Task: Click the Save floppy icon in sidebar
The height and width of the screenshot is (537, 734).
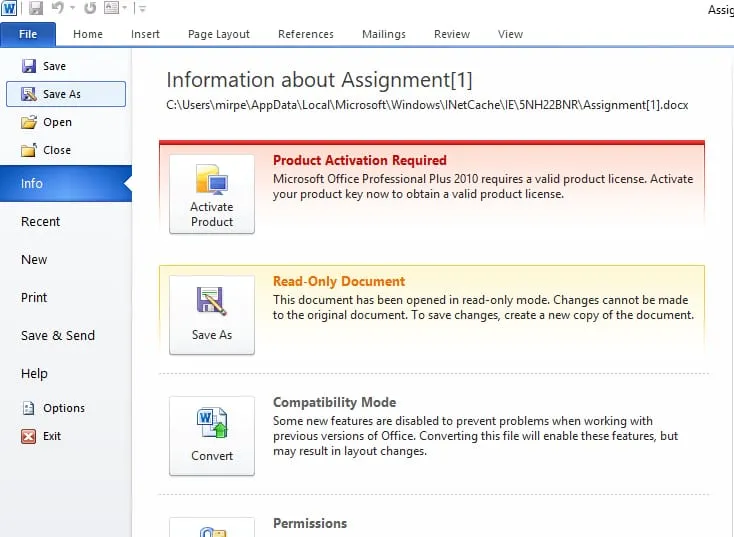Action: click(29, 66)
